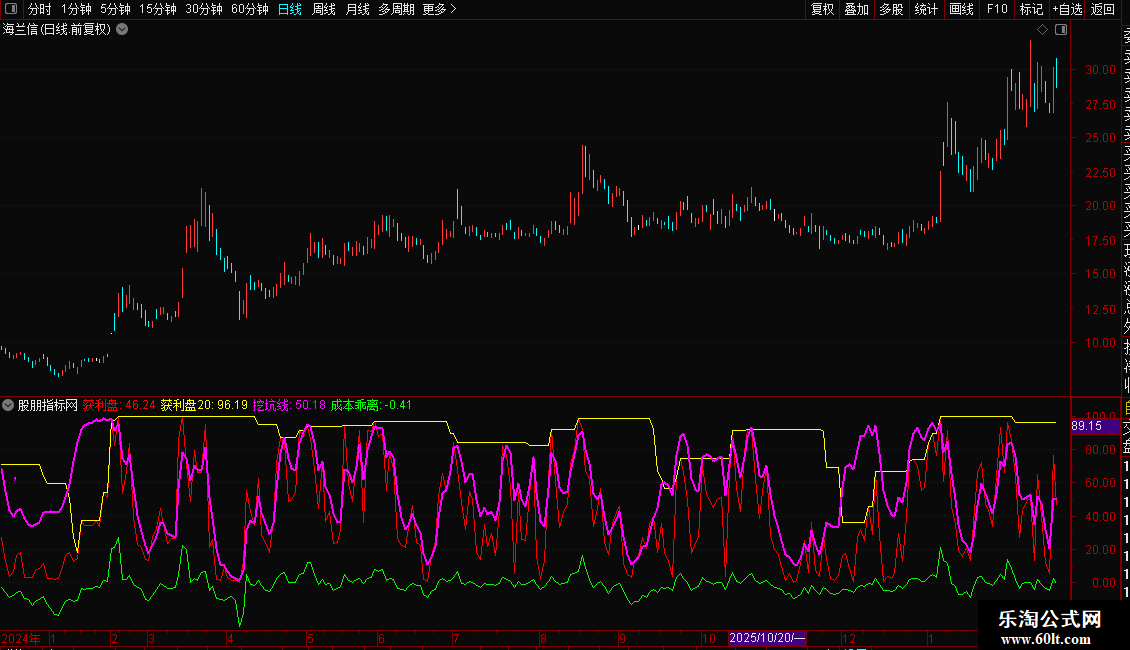1130x650 pixels.
Task: Open the 多周期 multi-period view
Action: click(x=396, y=9)
